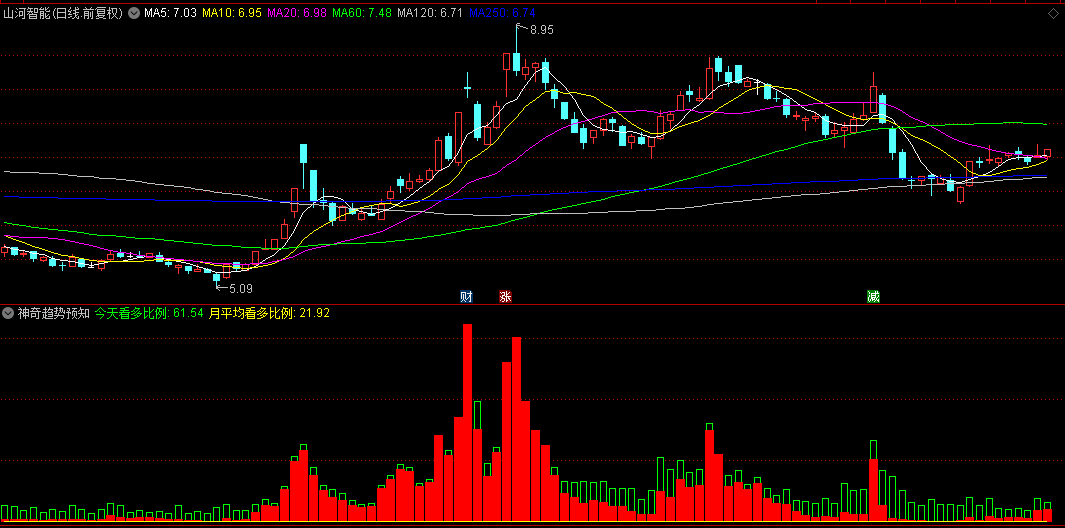Viewport: 1065px width, 528px height.
Task: Select the 山河智能(日线.前复权) chart title
Action: click(63, 13)
